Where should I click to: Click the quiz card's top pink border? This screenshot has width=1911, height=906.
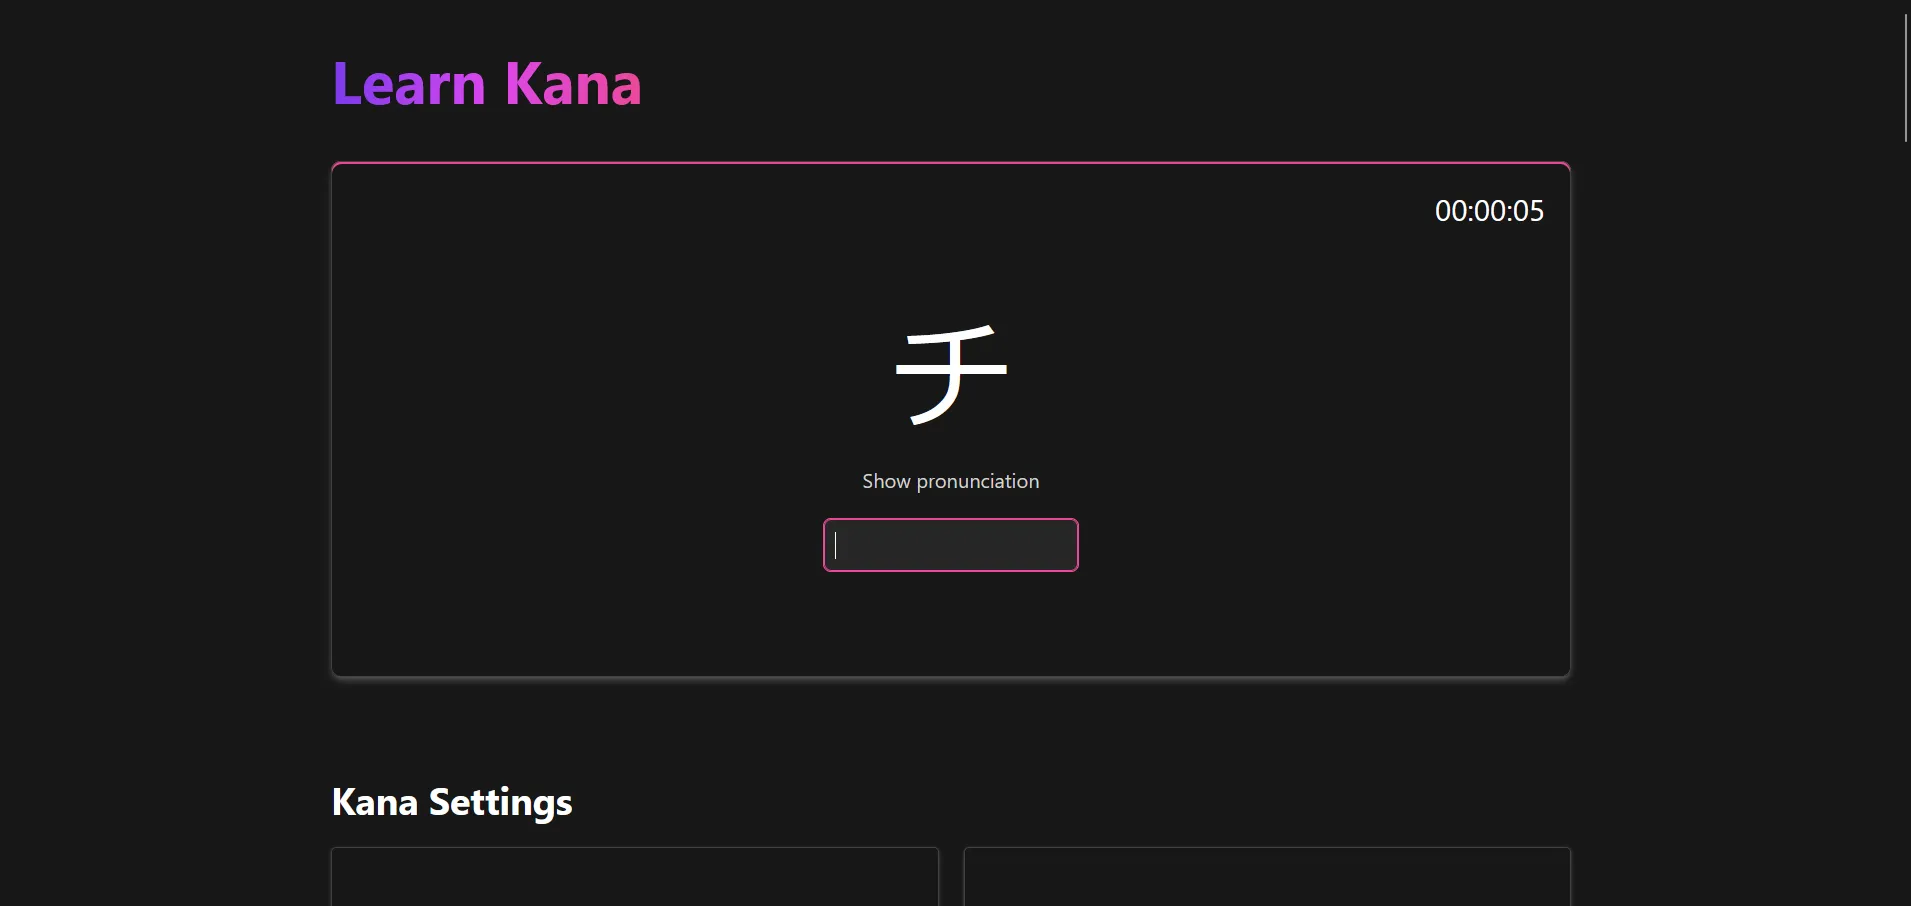click(950, 163)
